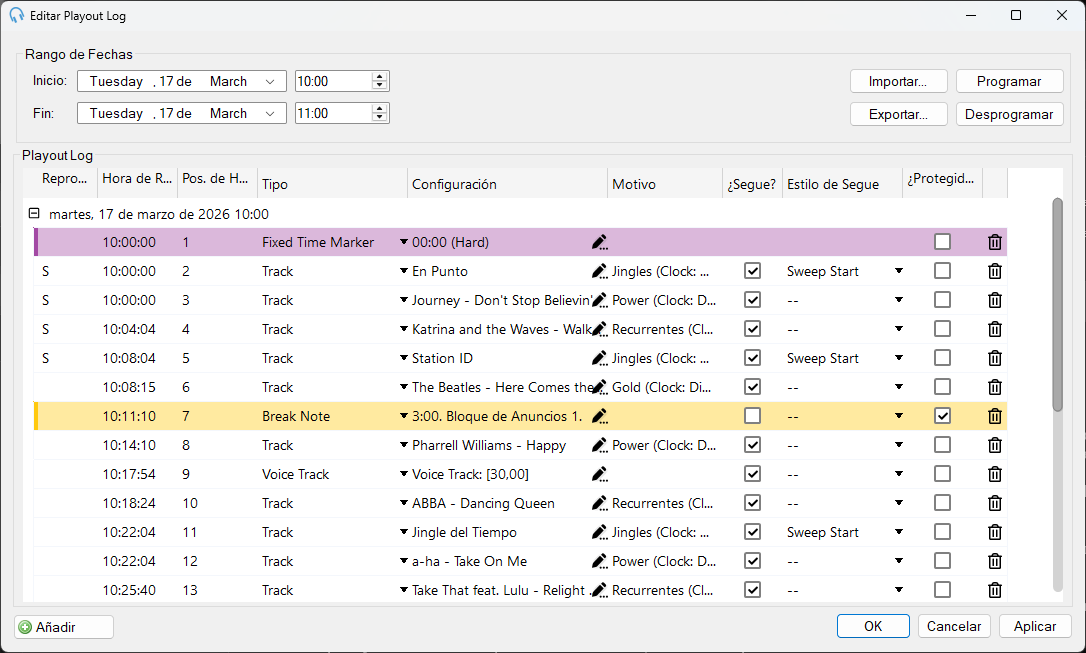Click the Configuración column header
Screen dimensions: 1086x653
click(x=507, y=184)
